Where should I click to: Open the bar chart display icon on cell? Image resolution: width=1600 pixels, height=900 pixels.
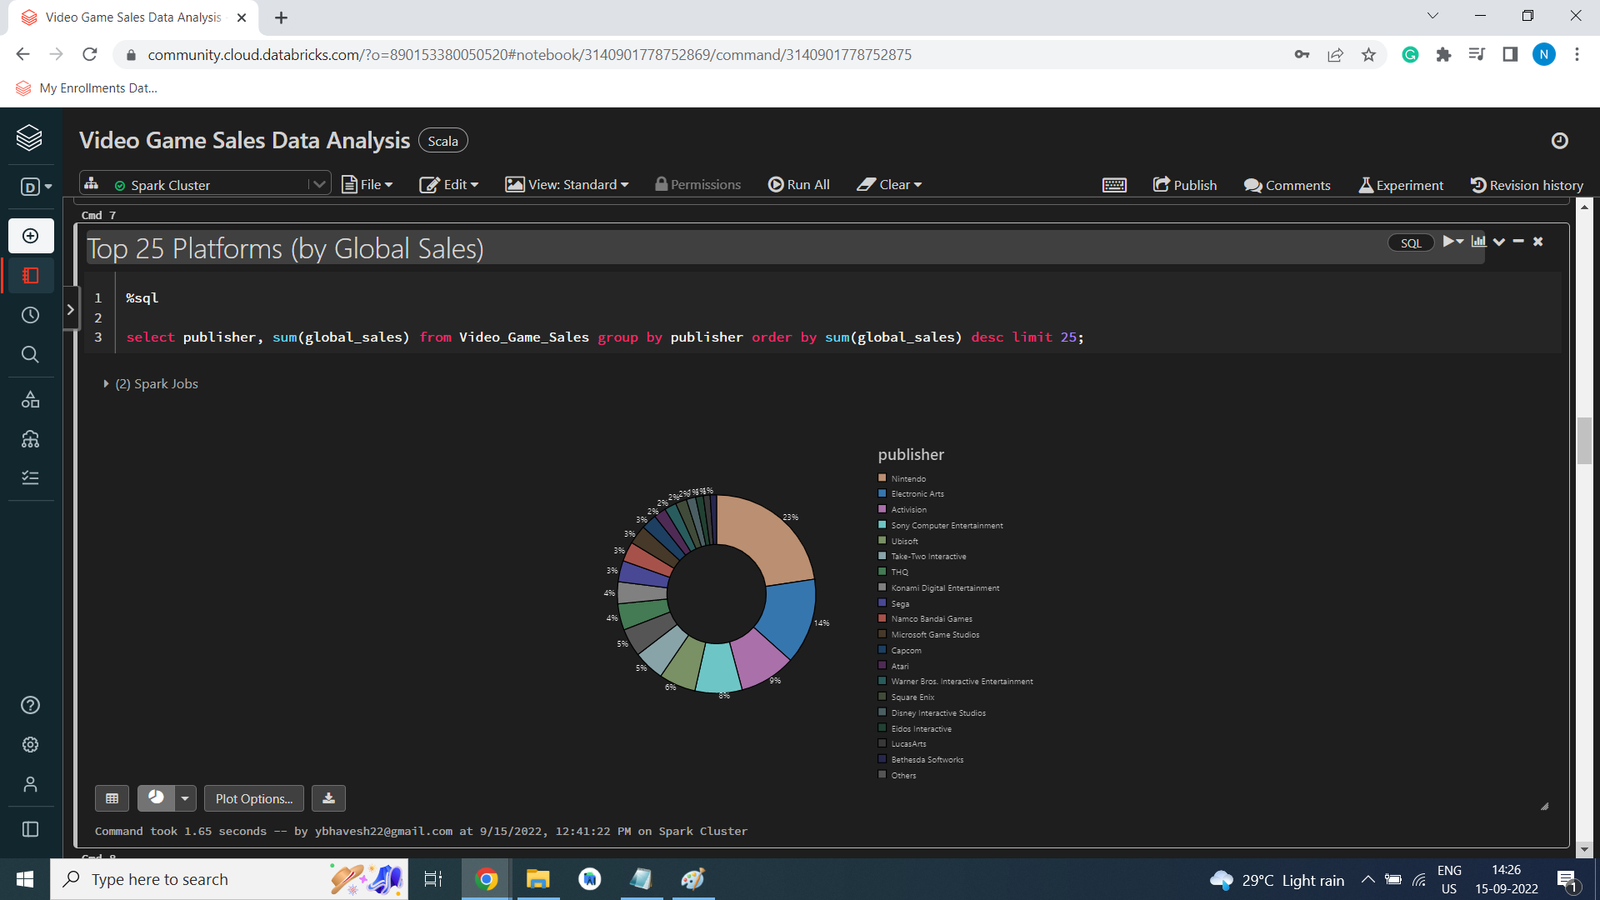(x=1479, y=241)
